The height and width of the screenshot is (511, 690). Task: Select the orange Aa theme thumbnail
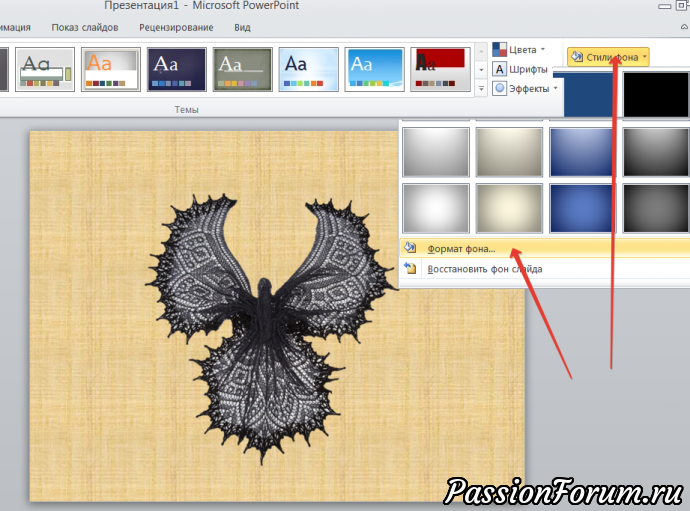111,69
